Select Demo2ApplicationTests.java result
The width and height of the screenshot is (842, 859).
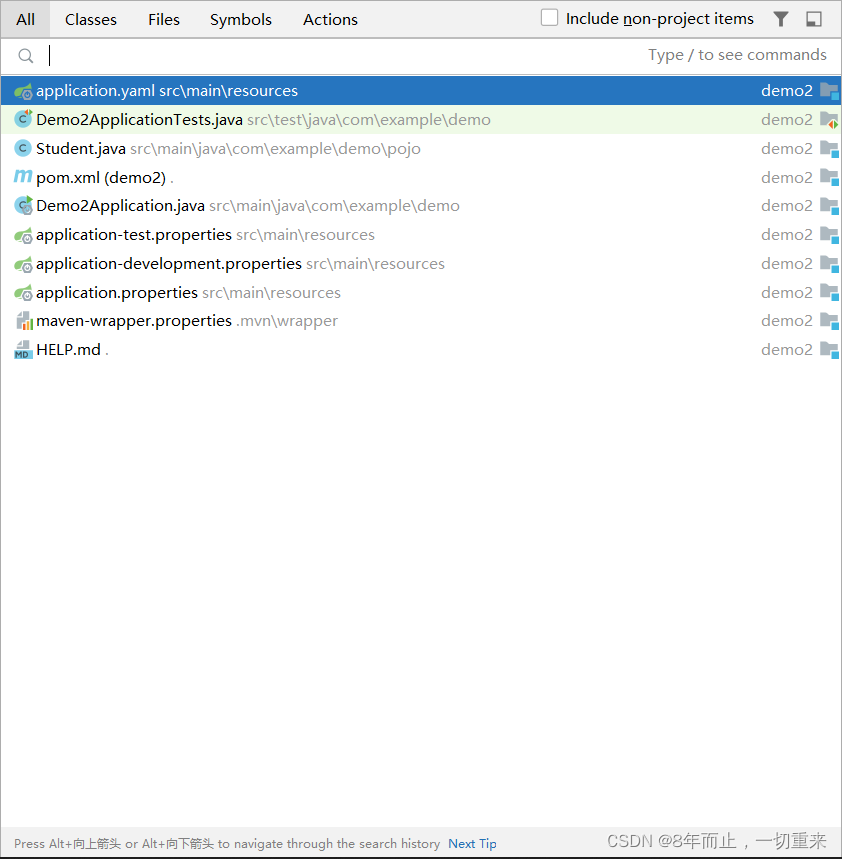(421, 119)
